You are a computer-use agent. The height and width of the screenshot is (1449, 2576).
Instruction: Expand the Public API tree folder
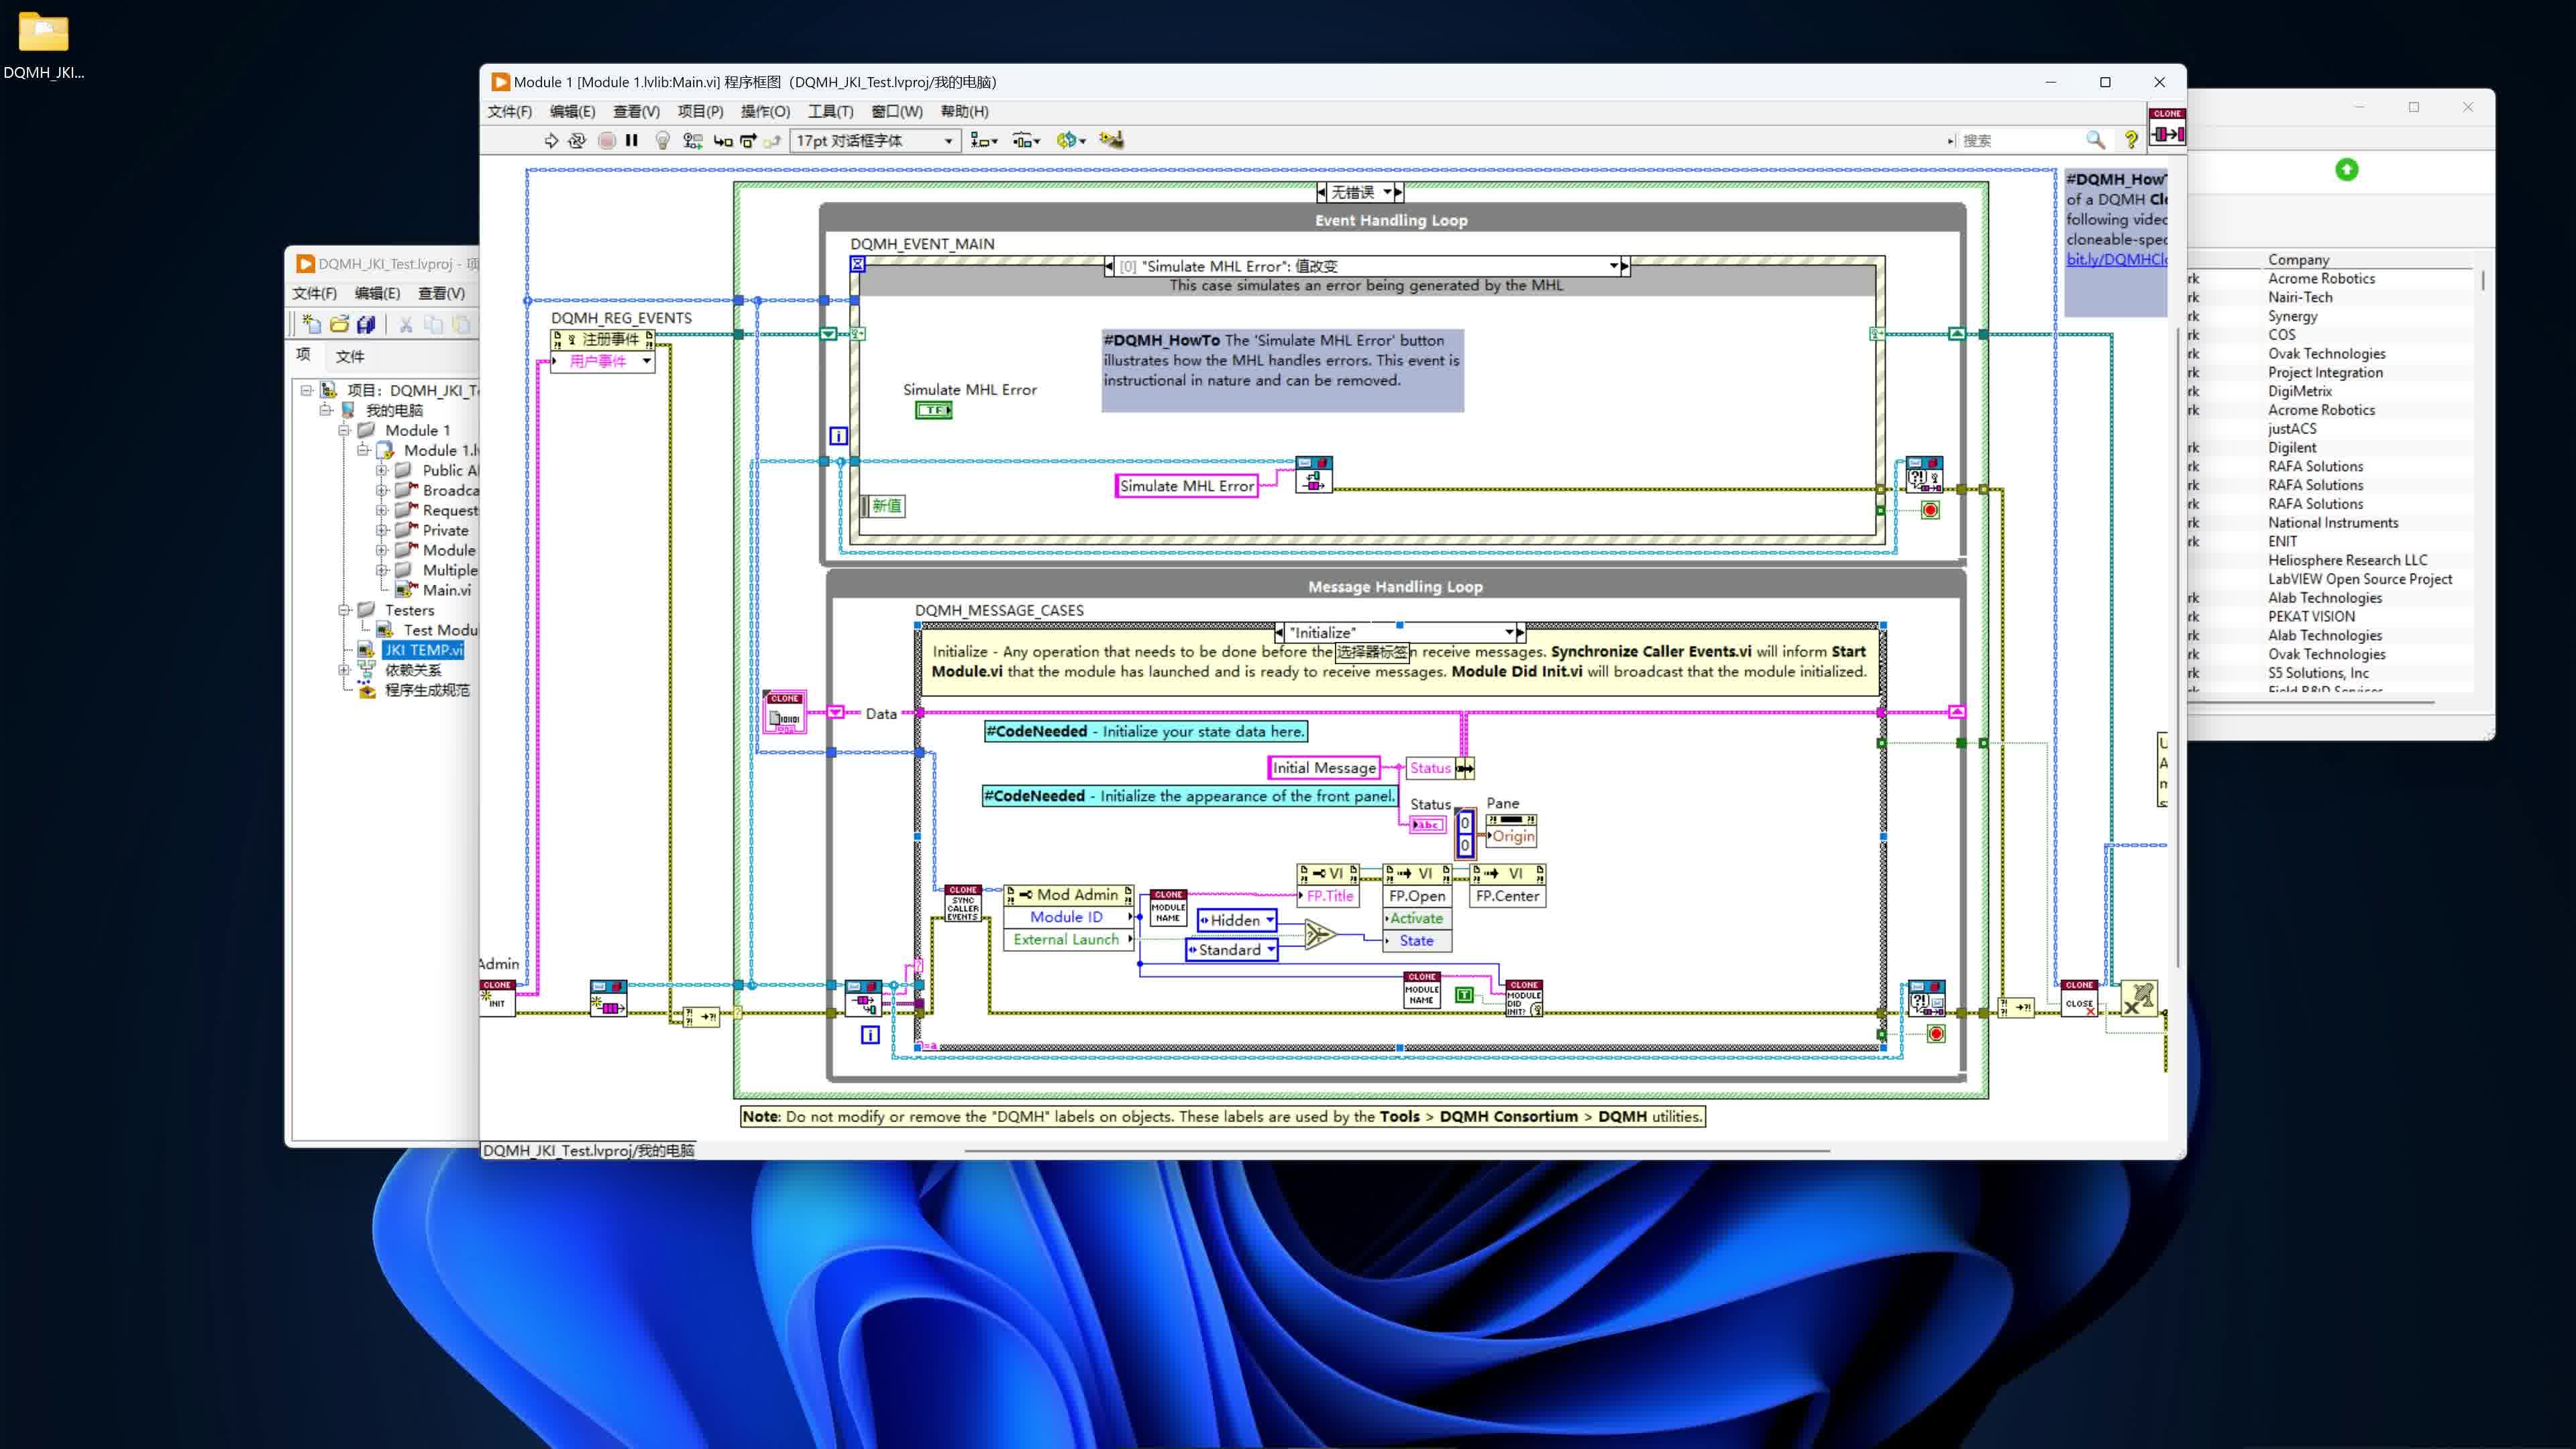[x=382, y=470]
